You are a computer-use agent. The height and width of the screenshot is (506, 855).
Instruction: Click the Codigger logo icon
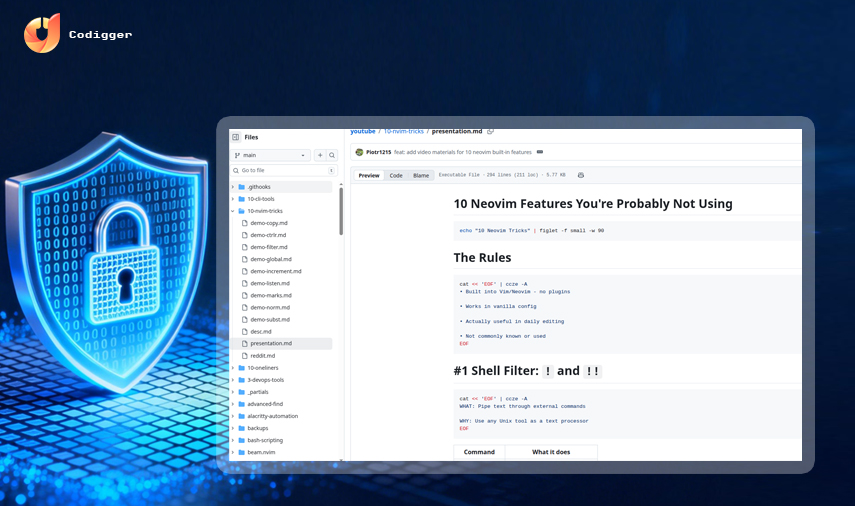click(x=42, y=33)
